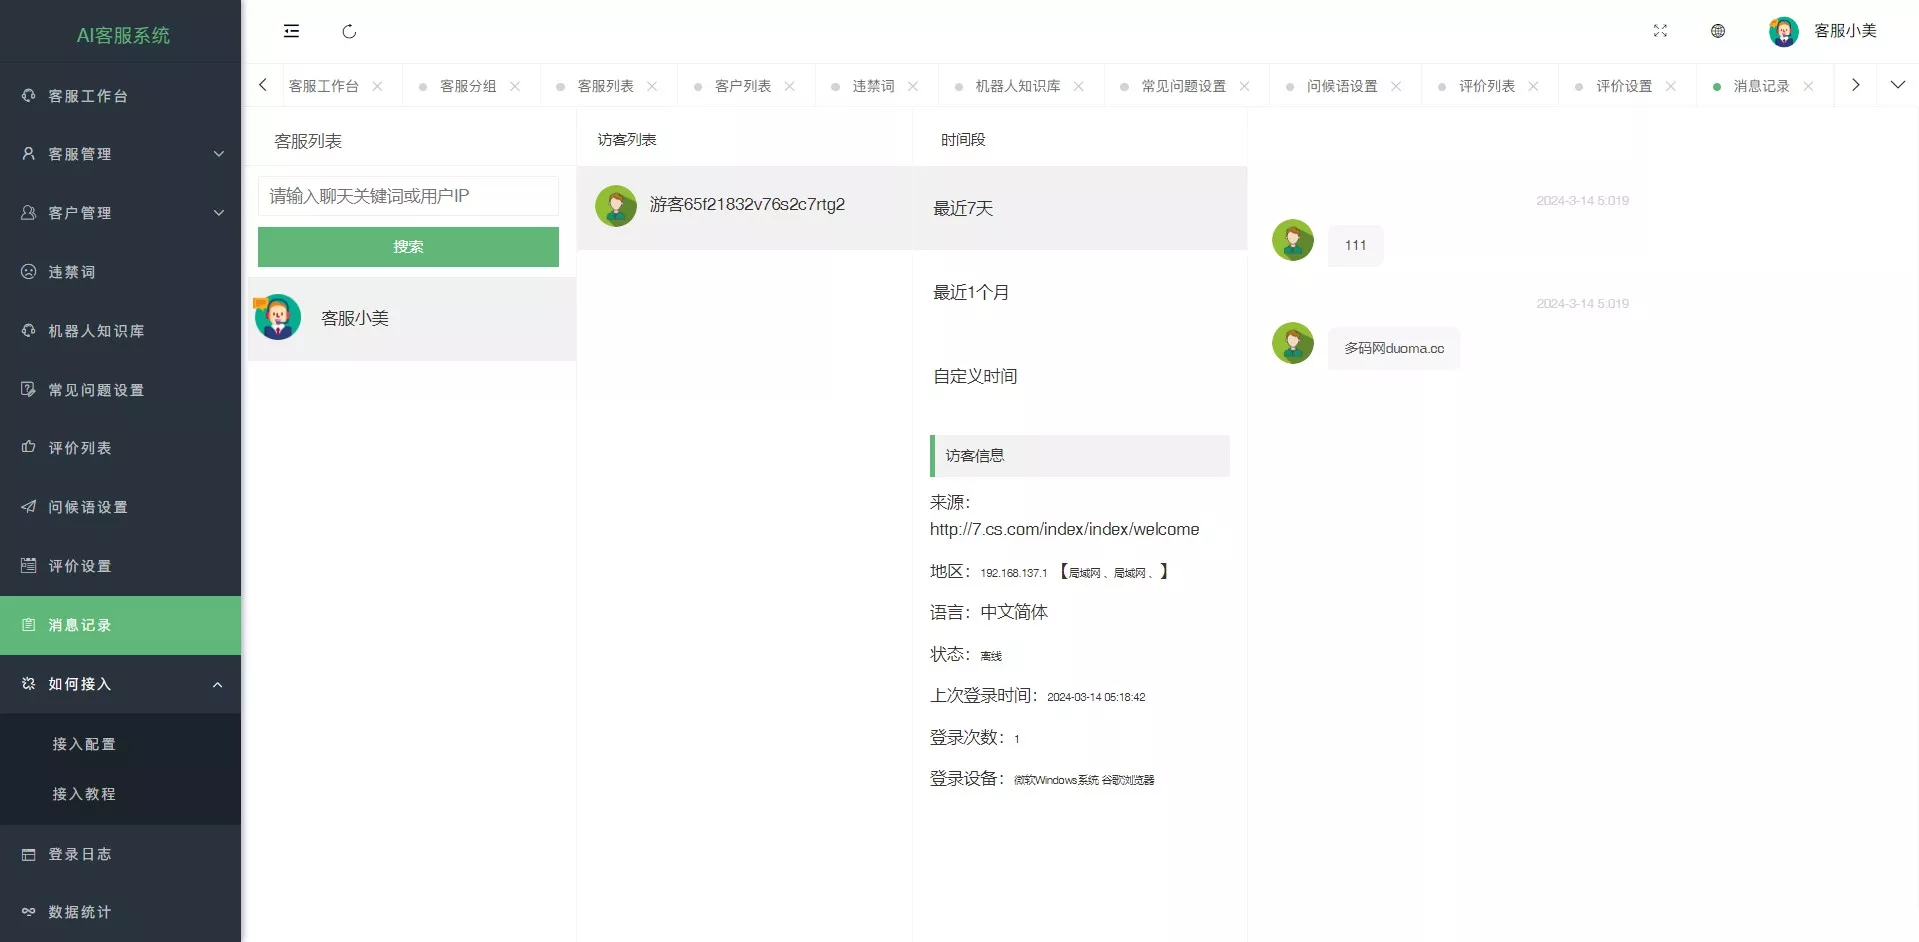Image resolution: width=1919 pixels, height=942 pixels.
Task: Open 接入配置 in the sidebar submenu
Action: click(84, 744)
